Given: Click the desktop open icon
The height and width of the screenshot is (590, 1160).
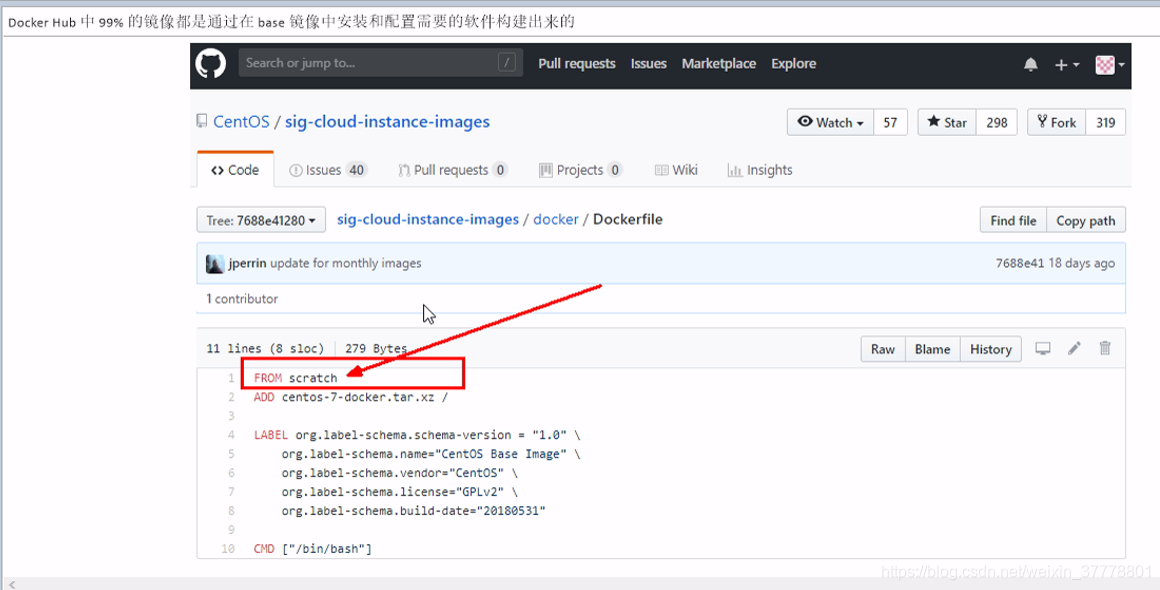Looking at the screenshot, I should tap(1042, 348).
